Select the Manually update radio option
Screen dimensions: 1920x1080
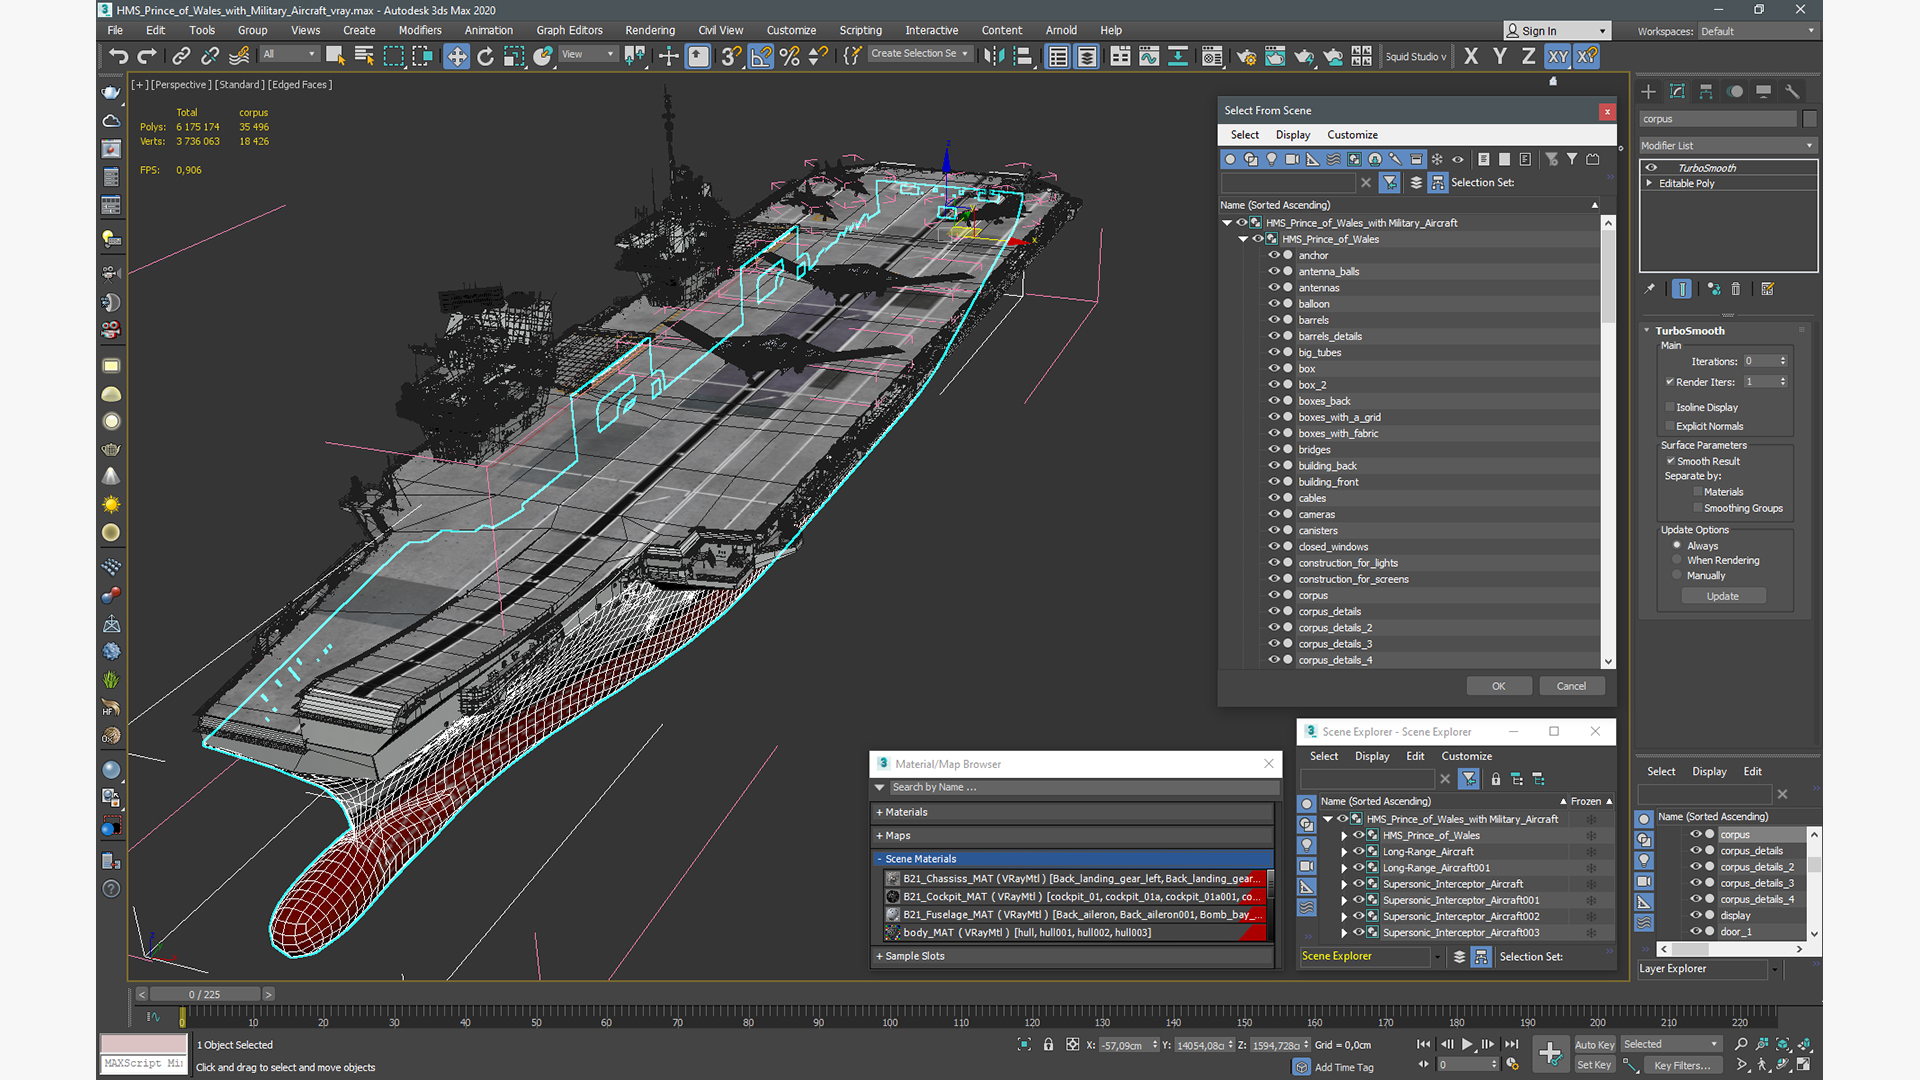(1677, 575)
